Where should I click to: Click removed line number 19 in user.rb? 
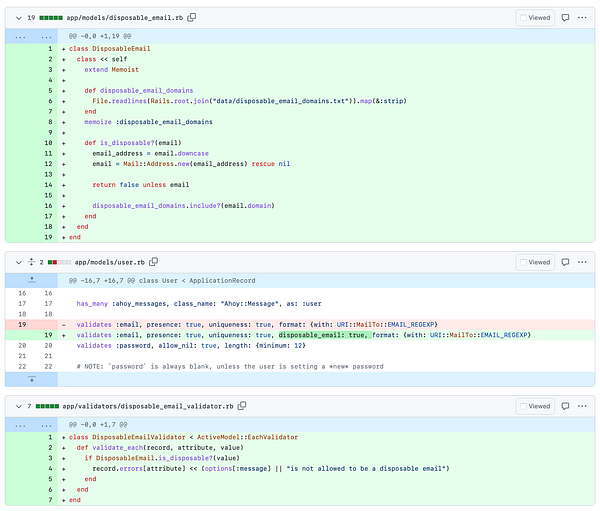(20, 324)
